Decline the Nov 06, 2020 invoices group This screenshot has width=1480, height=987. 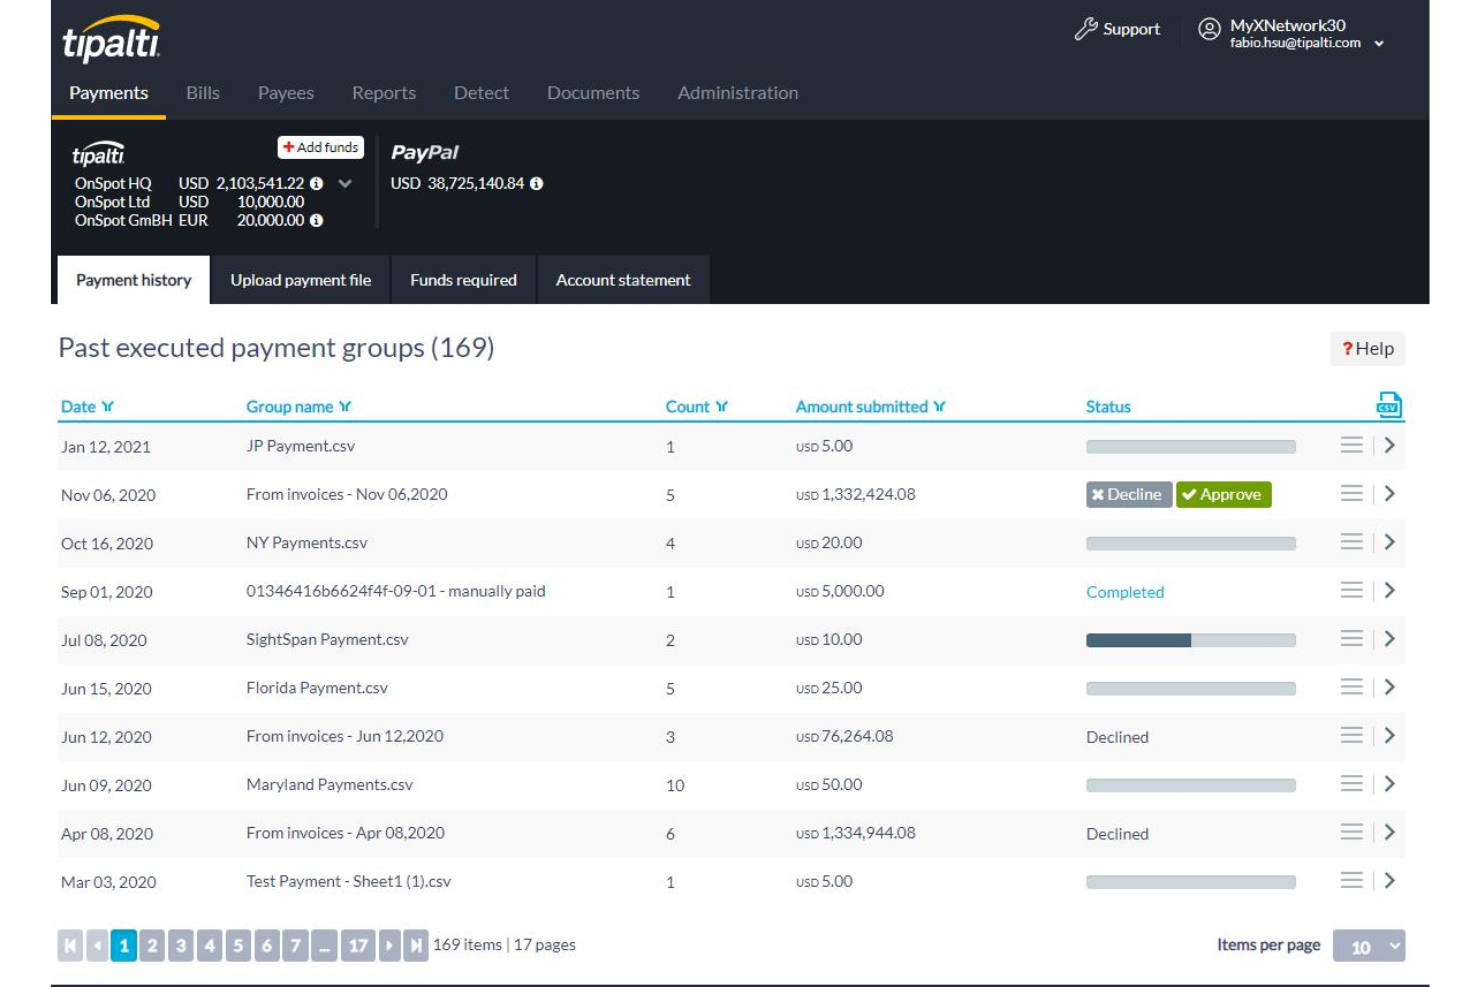1128,494
